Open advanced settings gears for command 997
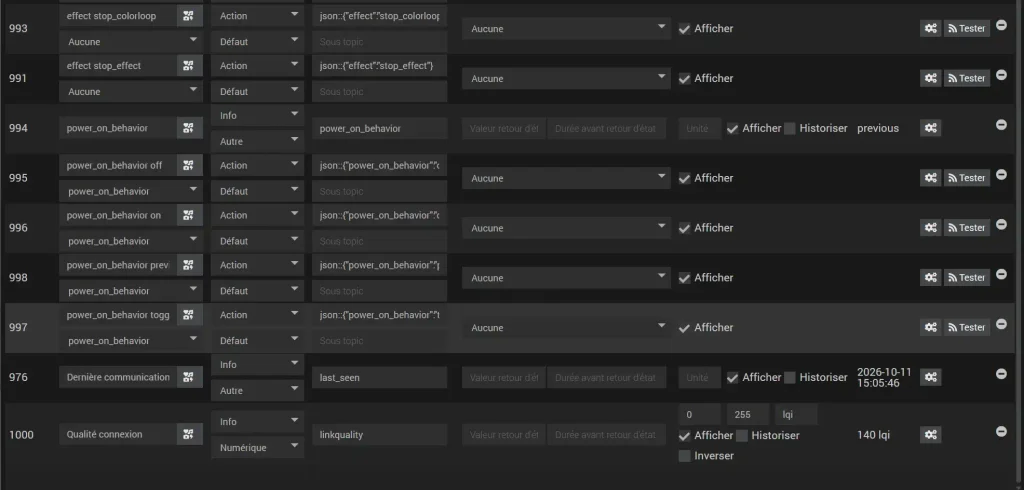The width and height of the screenshot is (1024, 490). point(931,327)
